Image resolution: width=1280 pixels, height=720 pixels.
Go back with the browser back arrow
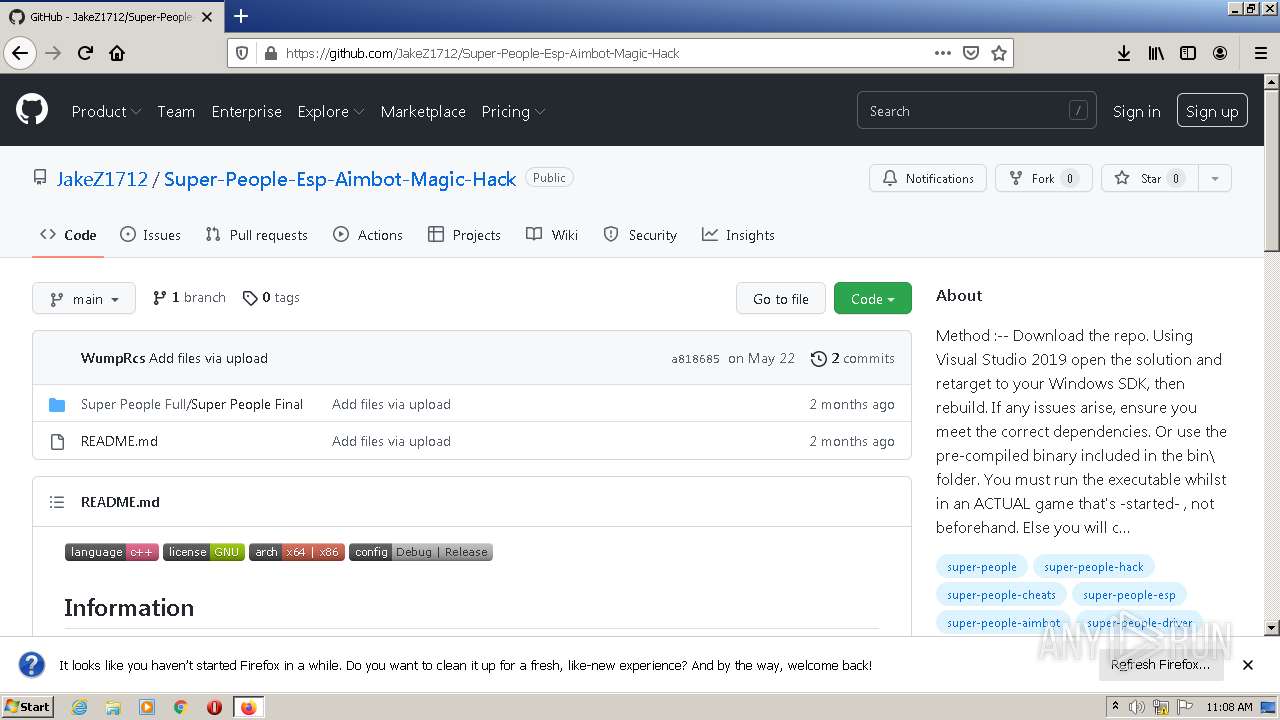click(x=20, y=53)
